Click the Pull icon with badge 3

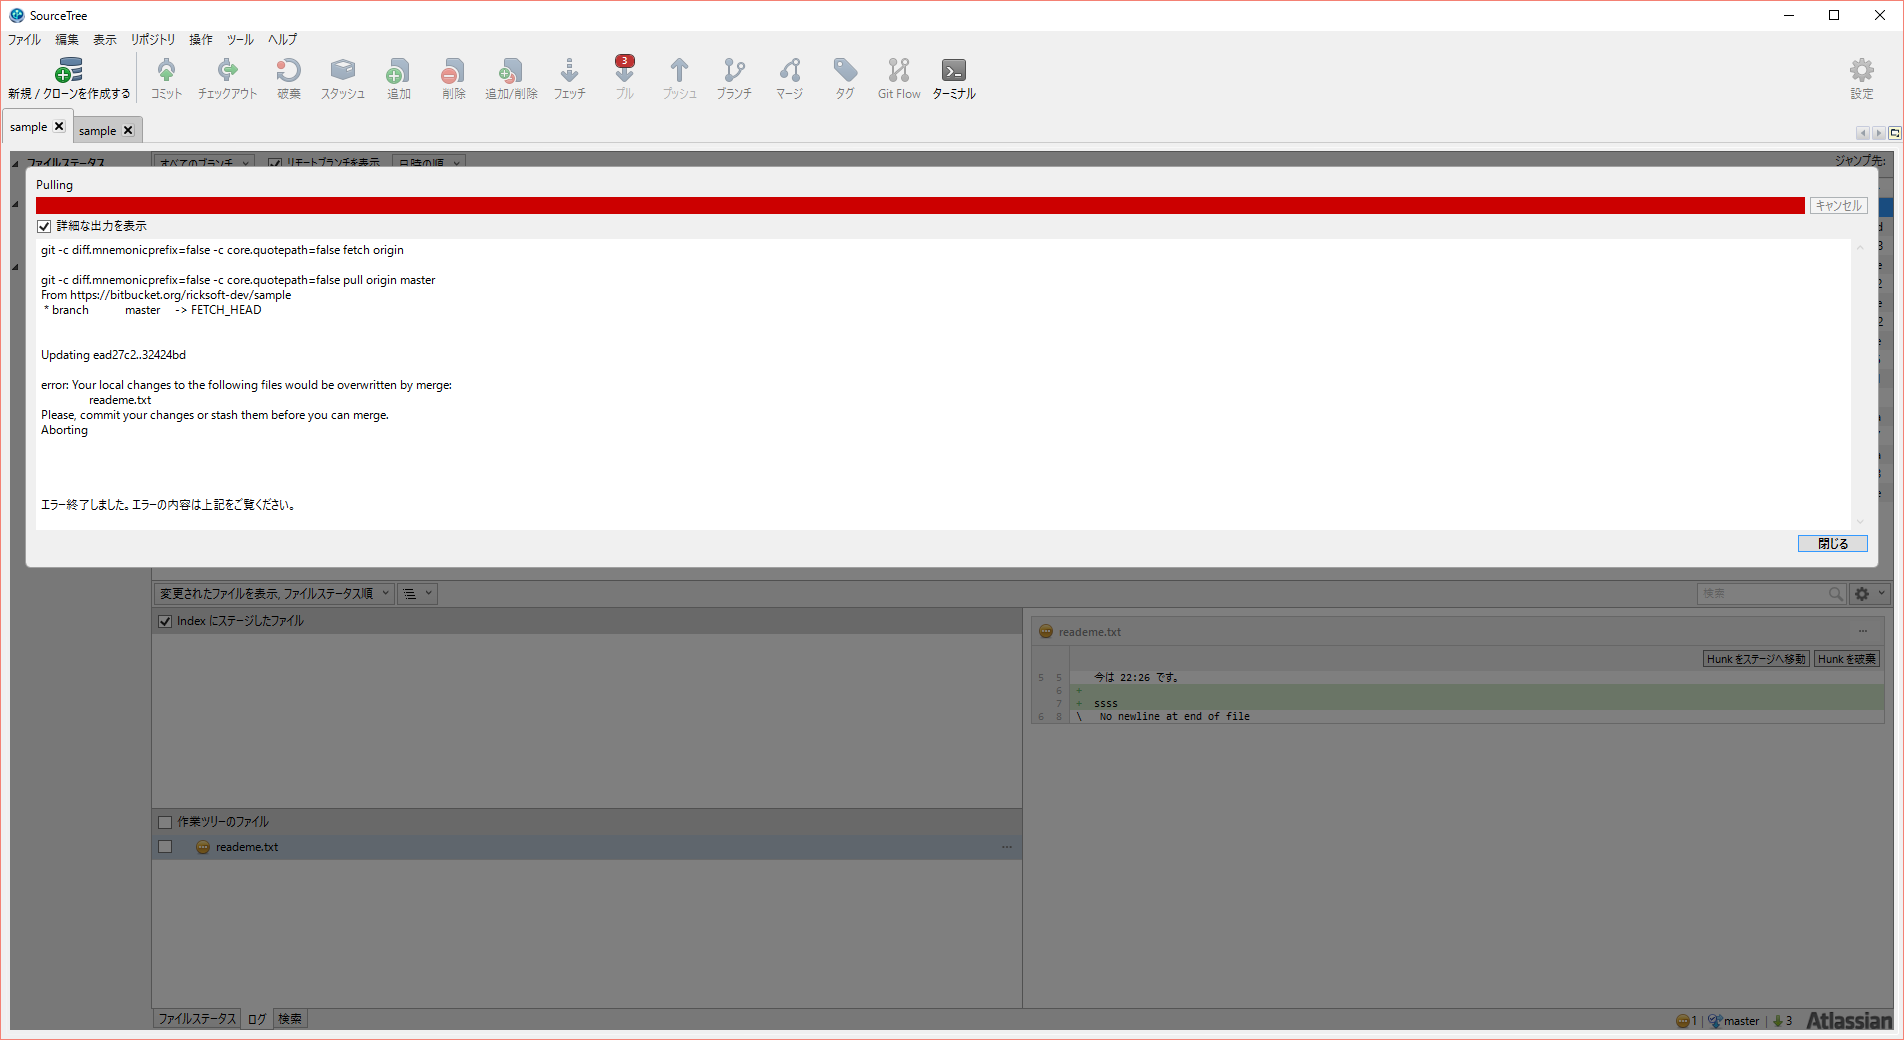(625, 69)
